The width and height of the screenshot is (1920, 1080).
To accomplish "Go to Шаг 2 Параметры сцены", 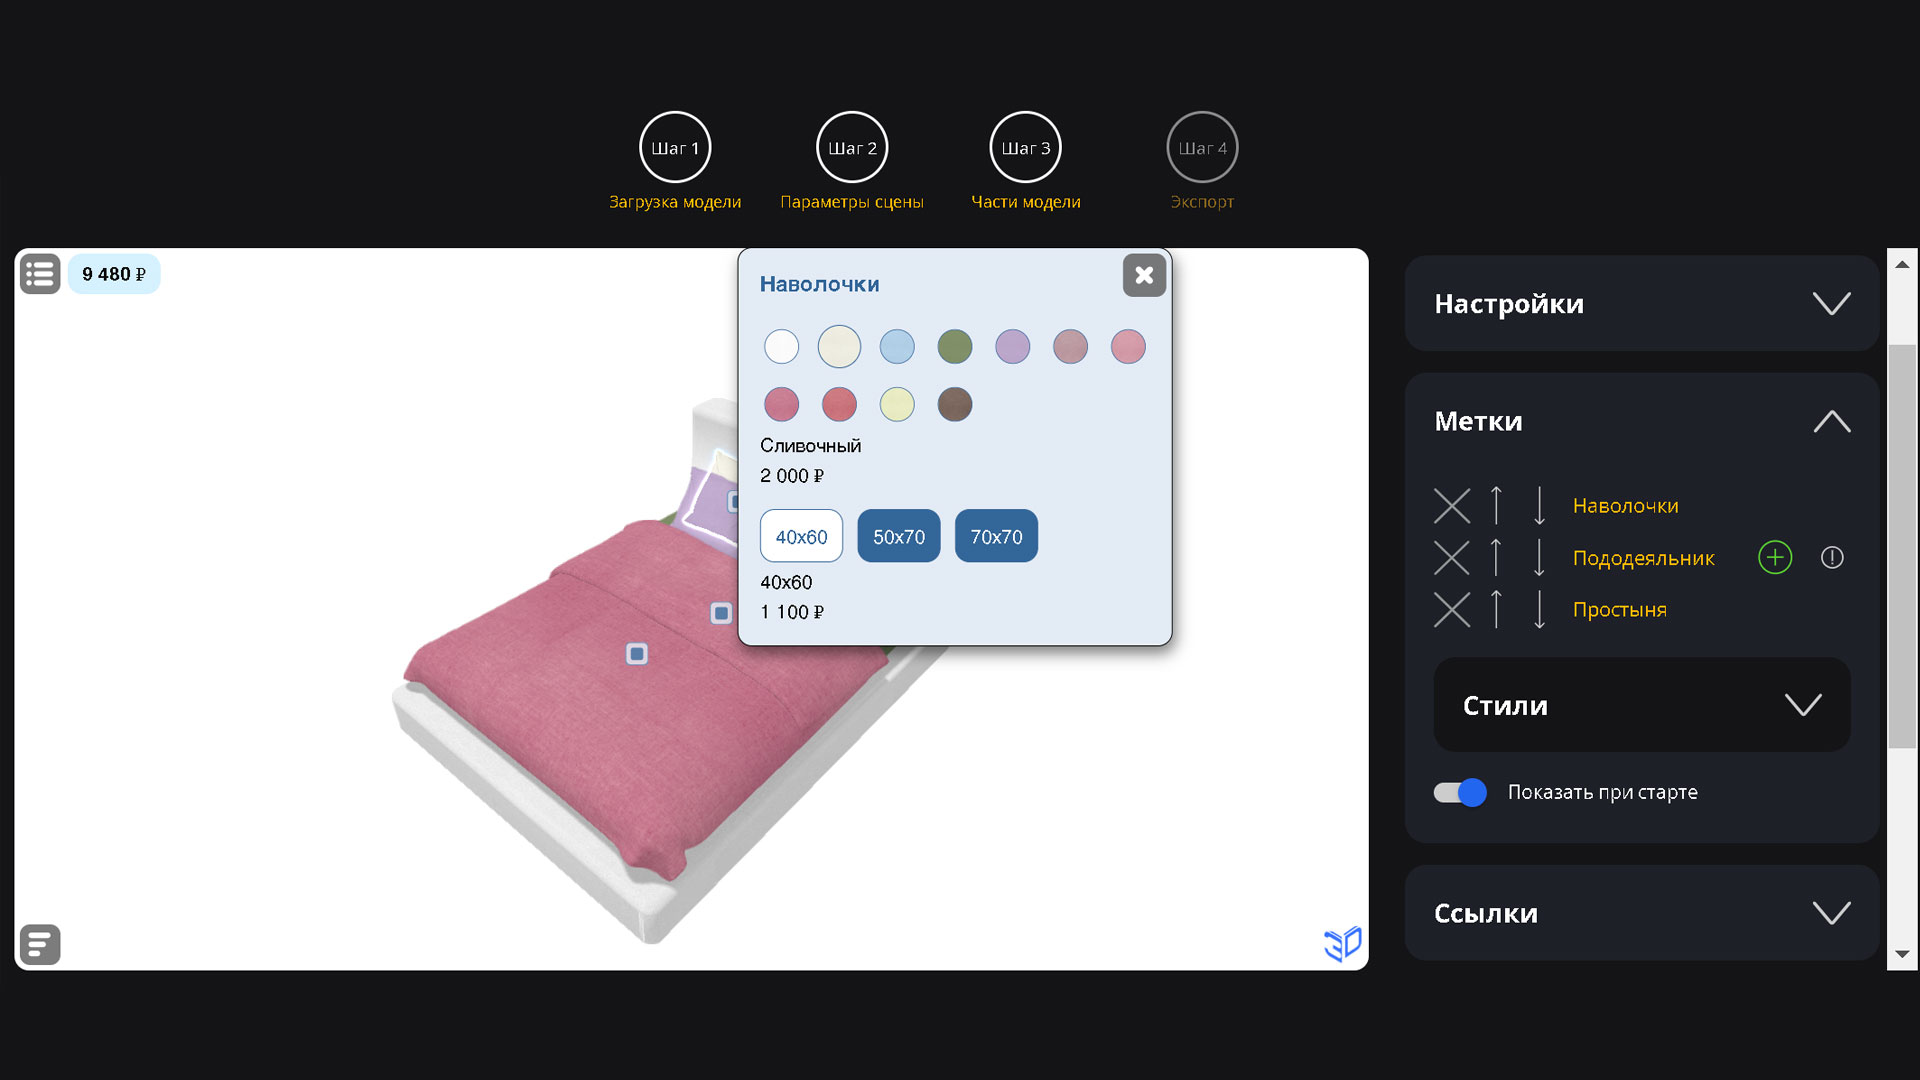I will tap(852, 147).
